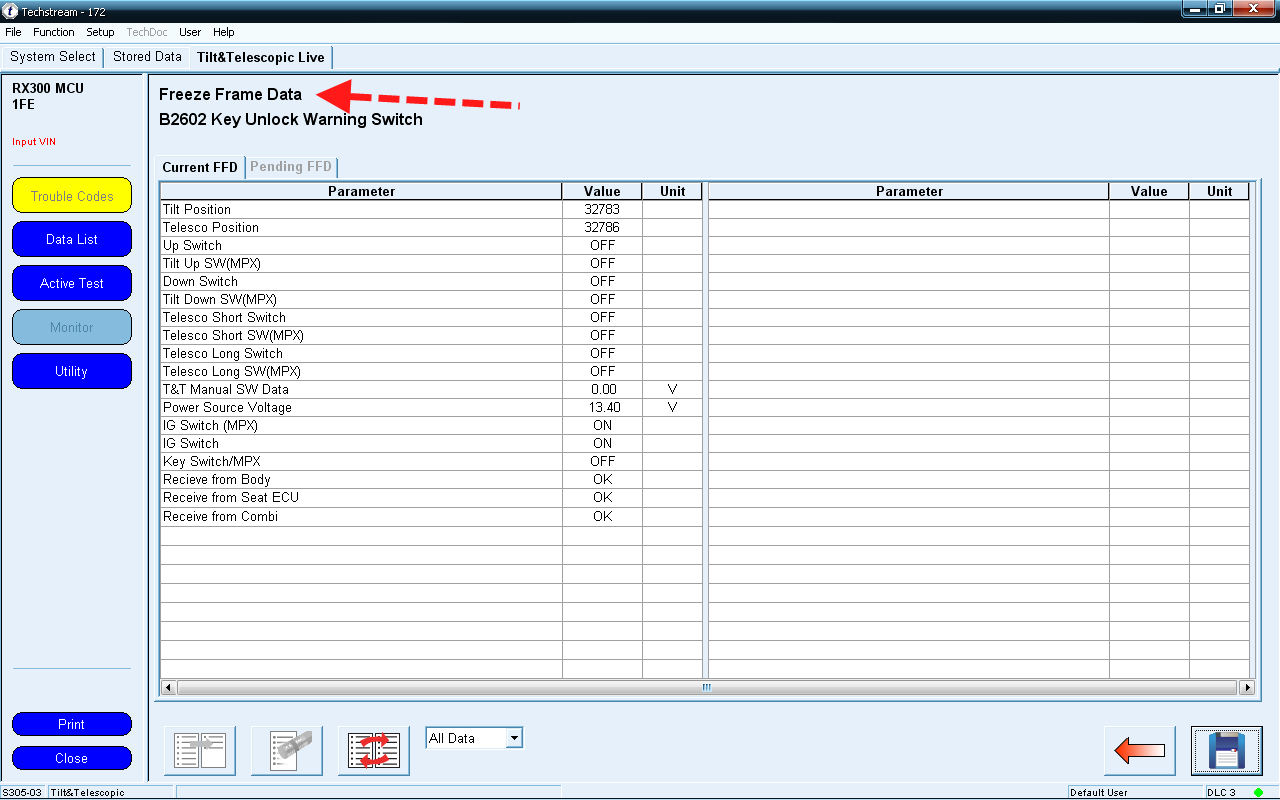Switch to the System Select tab
Screen dimensions: 1280x800
coord(53,57)
